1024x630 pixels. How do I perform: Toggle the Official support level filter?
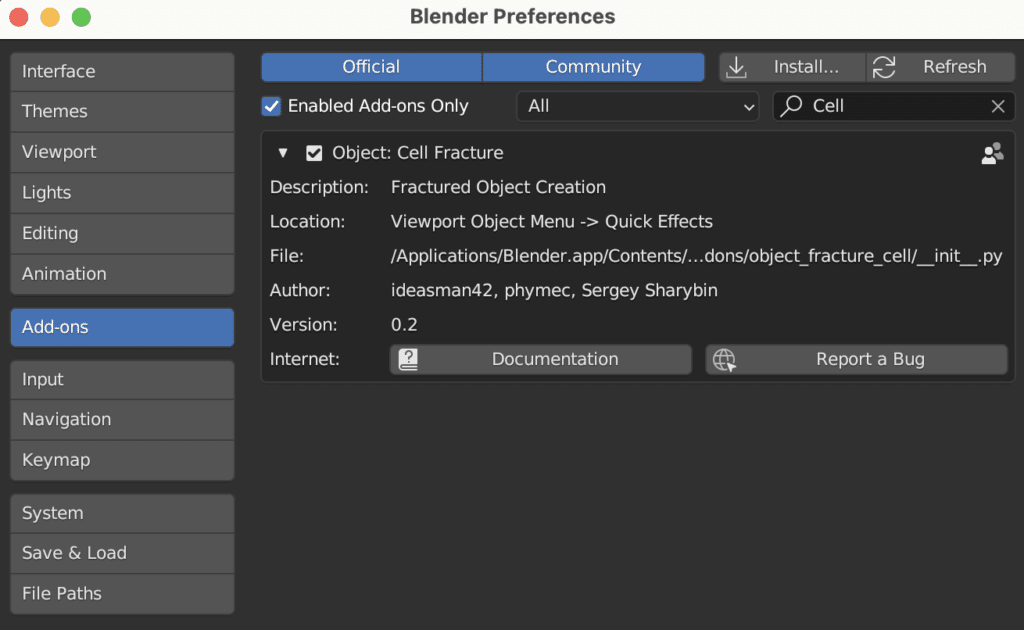[371, 67]
